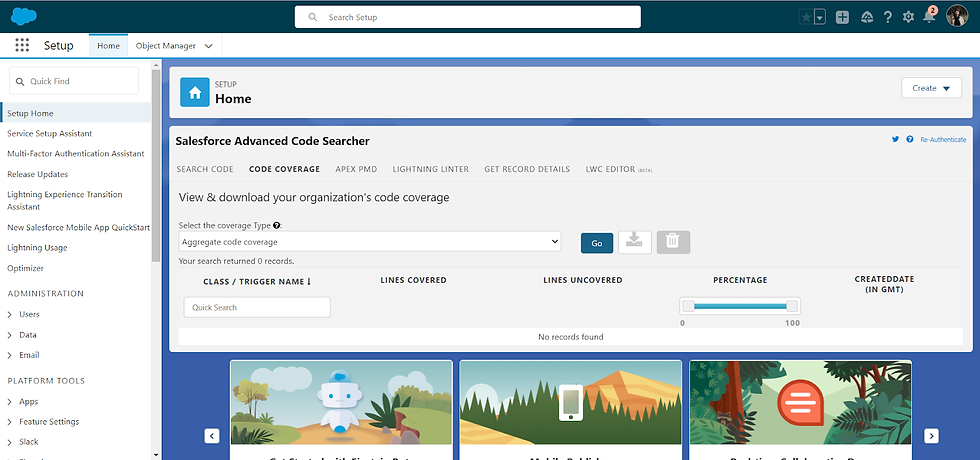This screenshot has width=980, height=460.
Task: Select the Code Coverage tab
Action: (284, 169)
